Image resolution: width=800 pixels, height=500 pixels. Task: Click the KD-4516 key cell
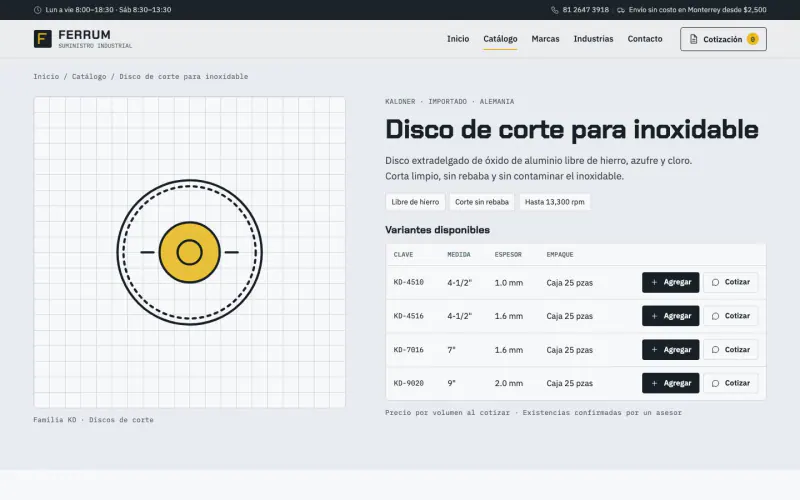click(x=408, y=316)
